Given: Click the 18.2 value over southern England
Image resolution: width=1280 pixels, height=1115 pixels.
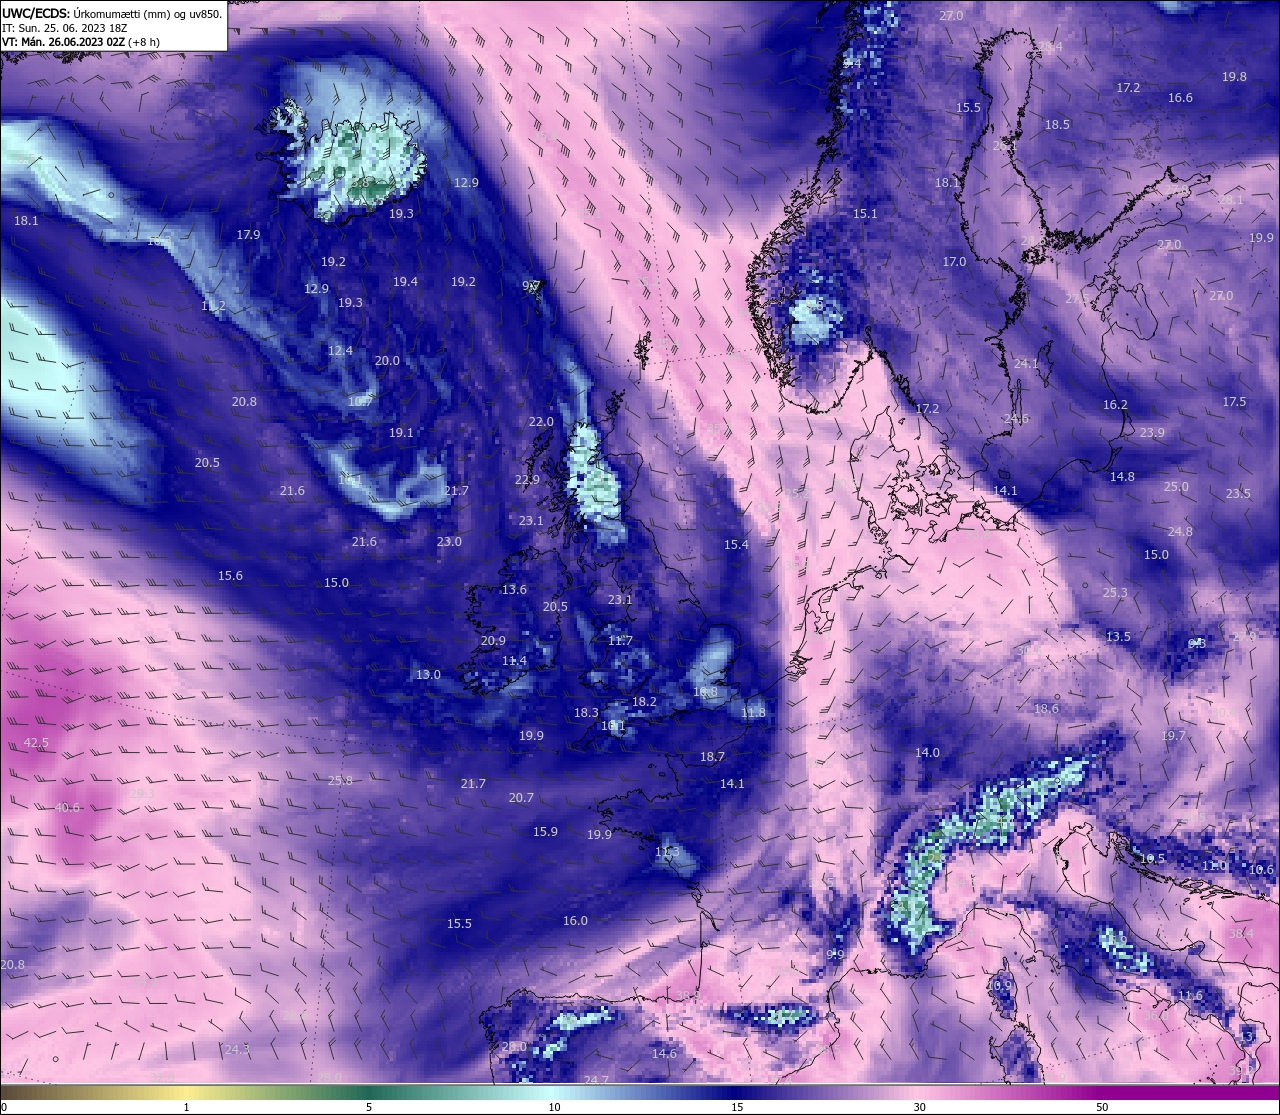Looking at the screenshot, I should coord(644,702).
